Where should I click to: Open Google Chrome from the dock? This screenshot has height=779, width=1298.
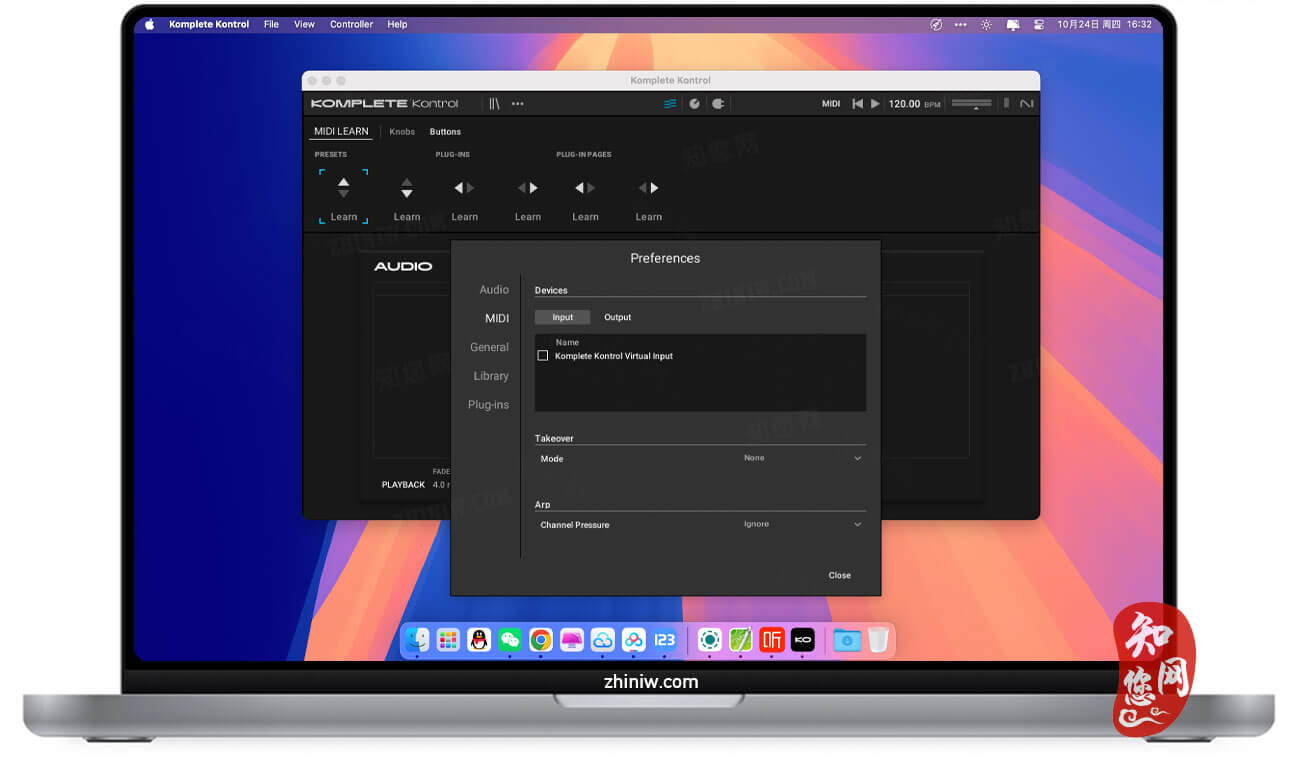[541, 640]
